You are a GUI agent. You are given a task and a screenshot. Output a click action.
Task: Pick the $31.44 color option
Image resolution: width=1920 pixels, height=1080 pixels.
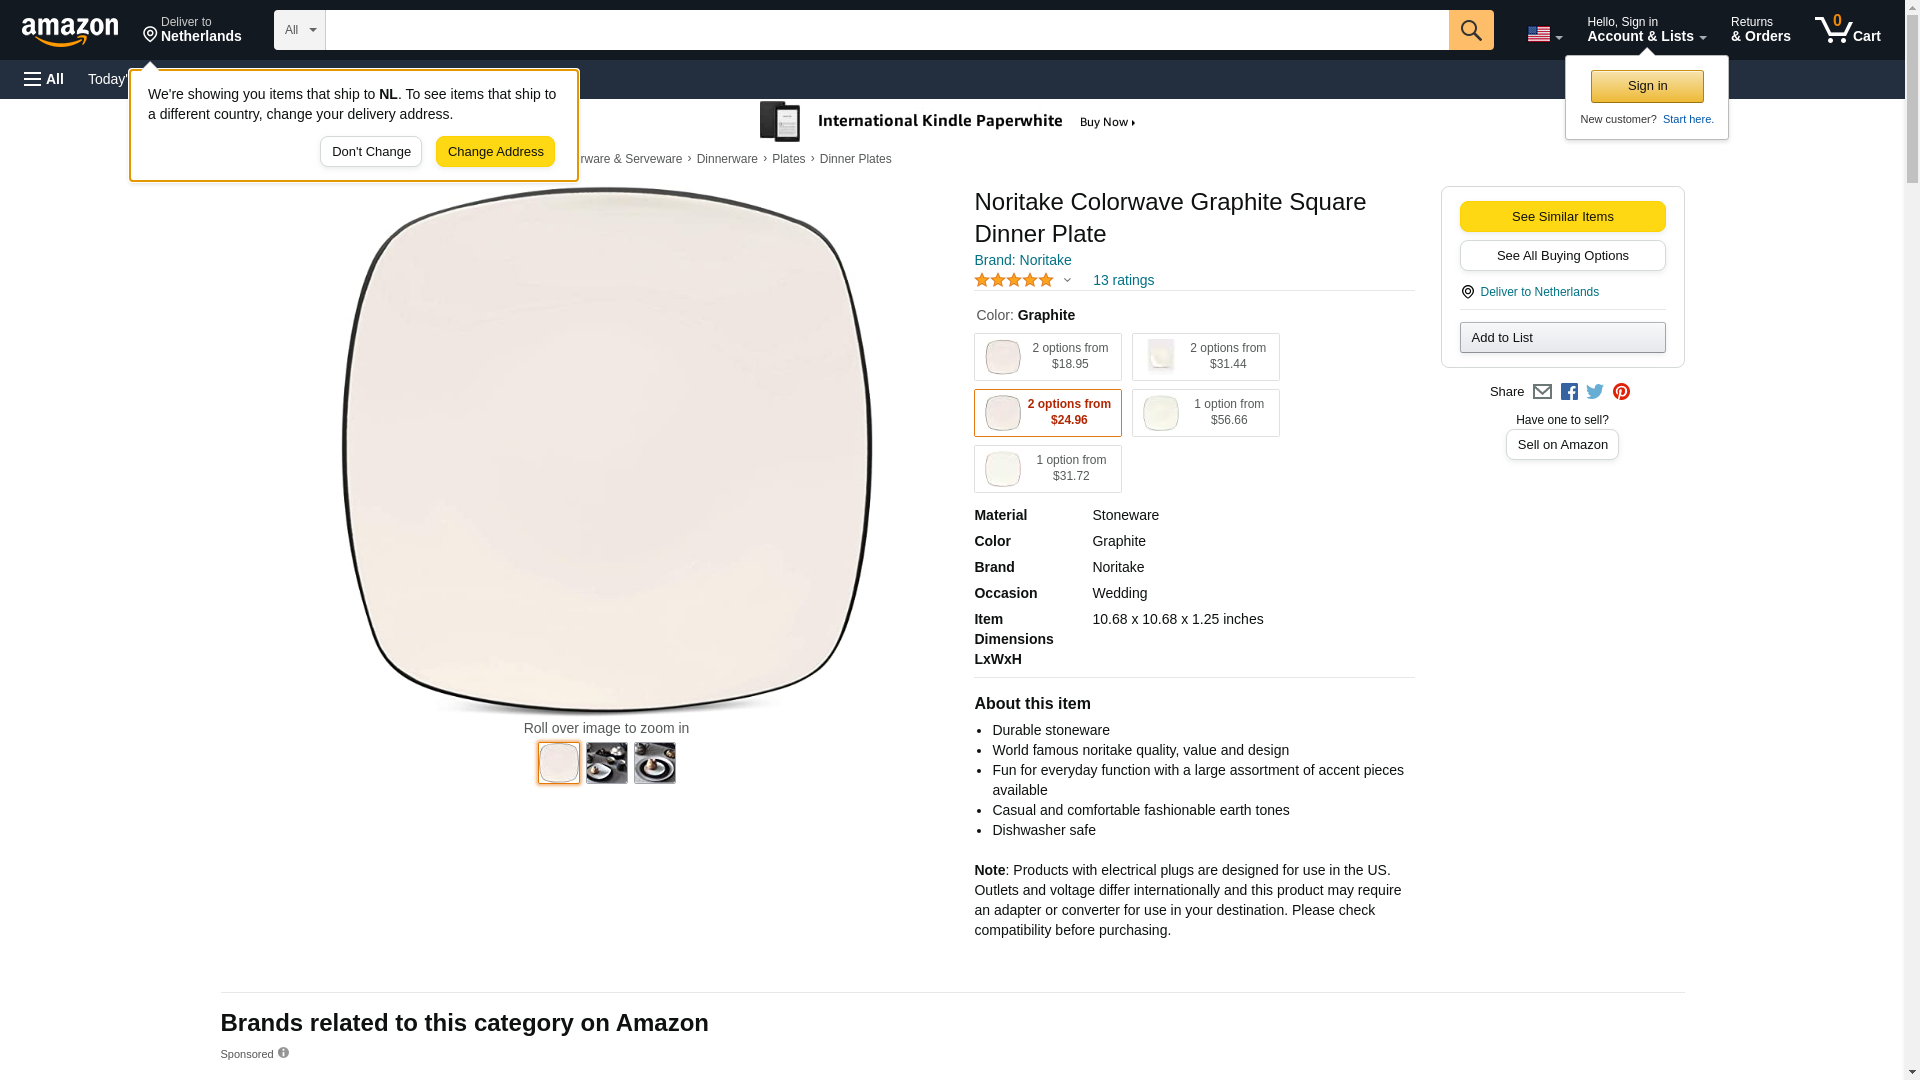(1205, 357)
